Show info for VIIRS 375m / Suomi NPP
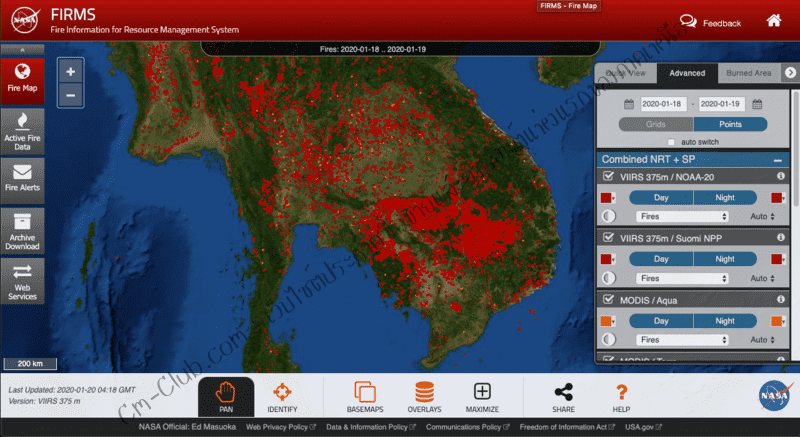The width and height of the screenshot is (800, 437). tap(781, 237)
